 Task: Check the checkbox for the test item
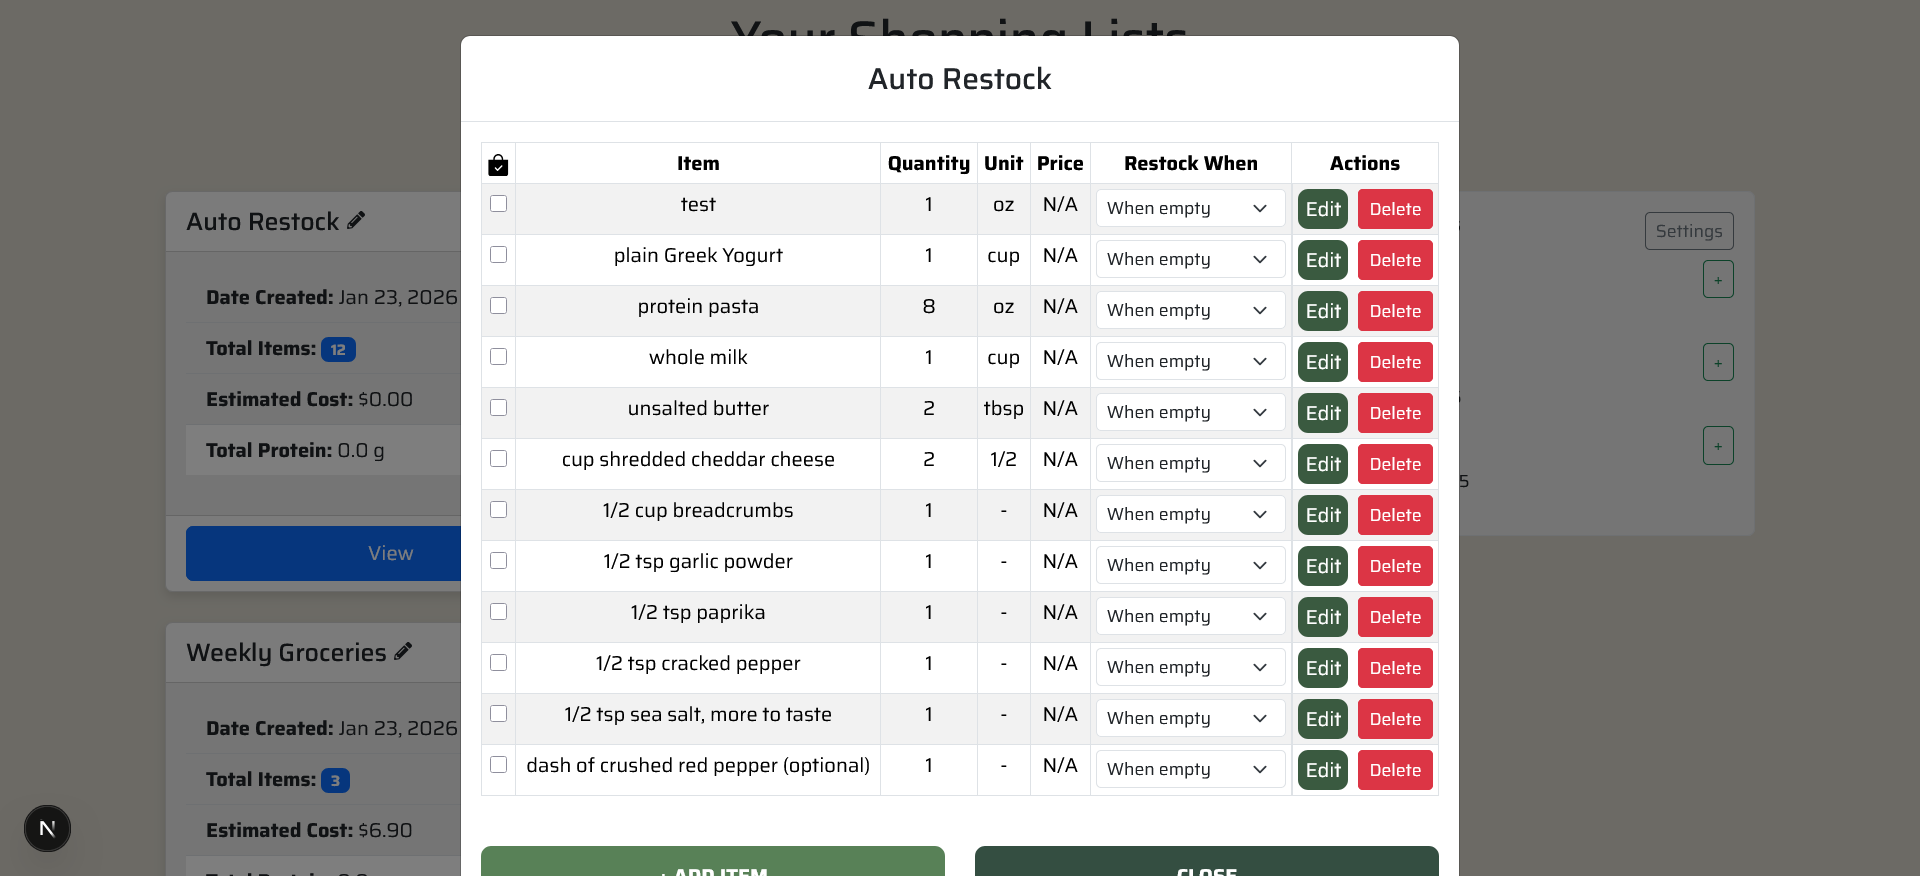[x=498, y=203]
